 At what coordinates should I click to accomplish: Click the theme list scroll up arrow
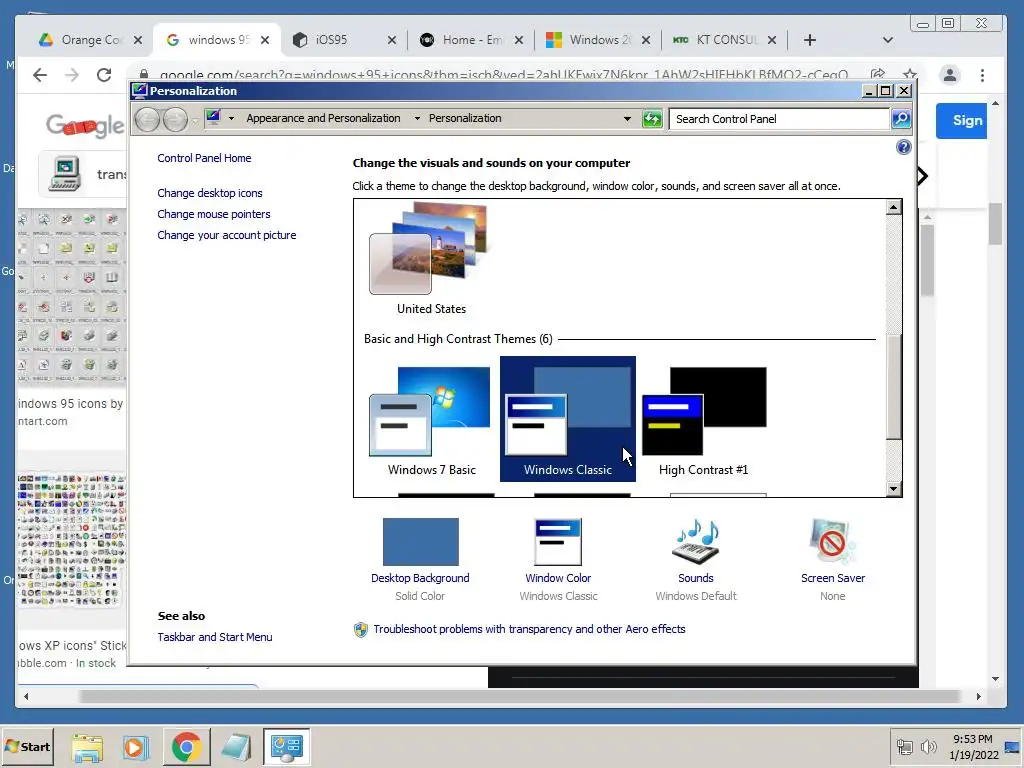click(894, 208)
